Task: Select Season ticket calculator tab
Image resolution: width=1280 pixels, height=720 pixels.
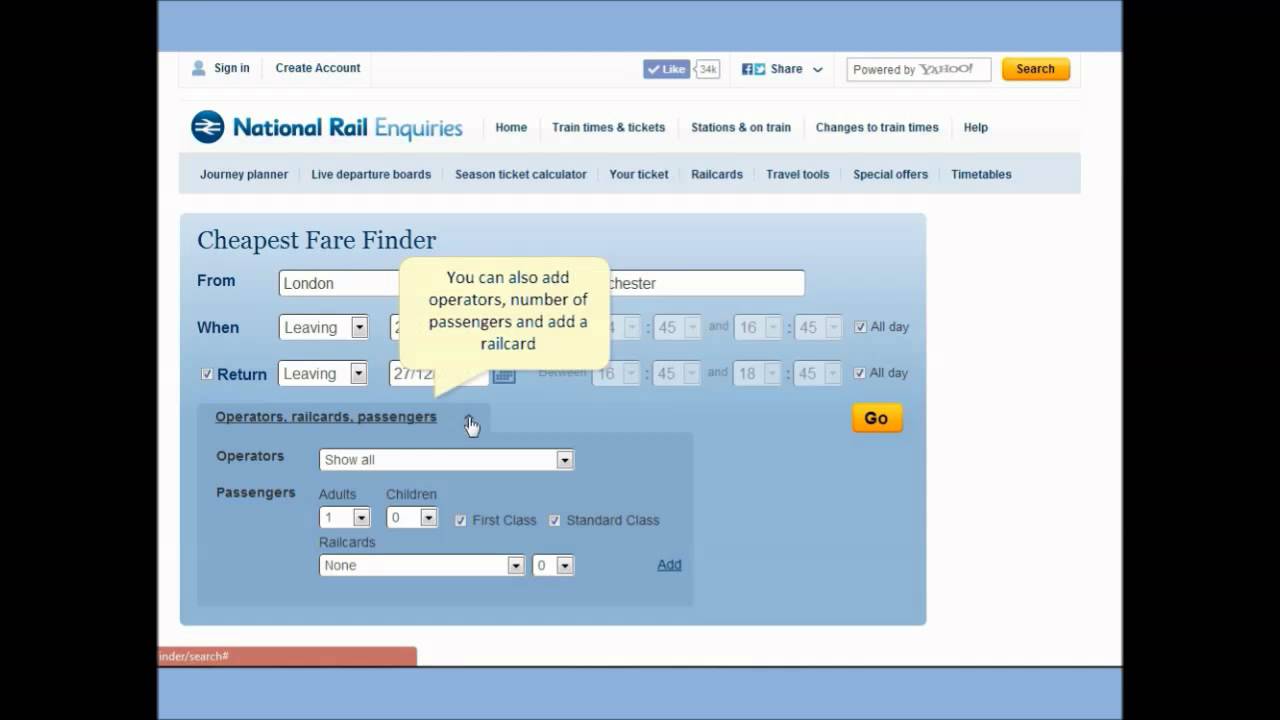Action: coord(521,174)
